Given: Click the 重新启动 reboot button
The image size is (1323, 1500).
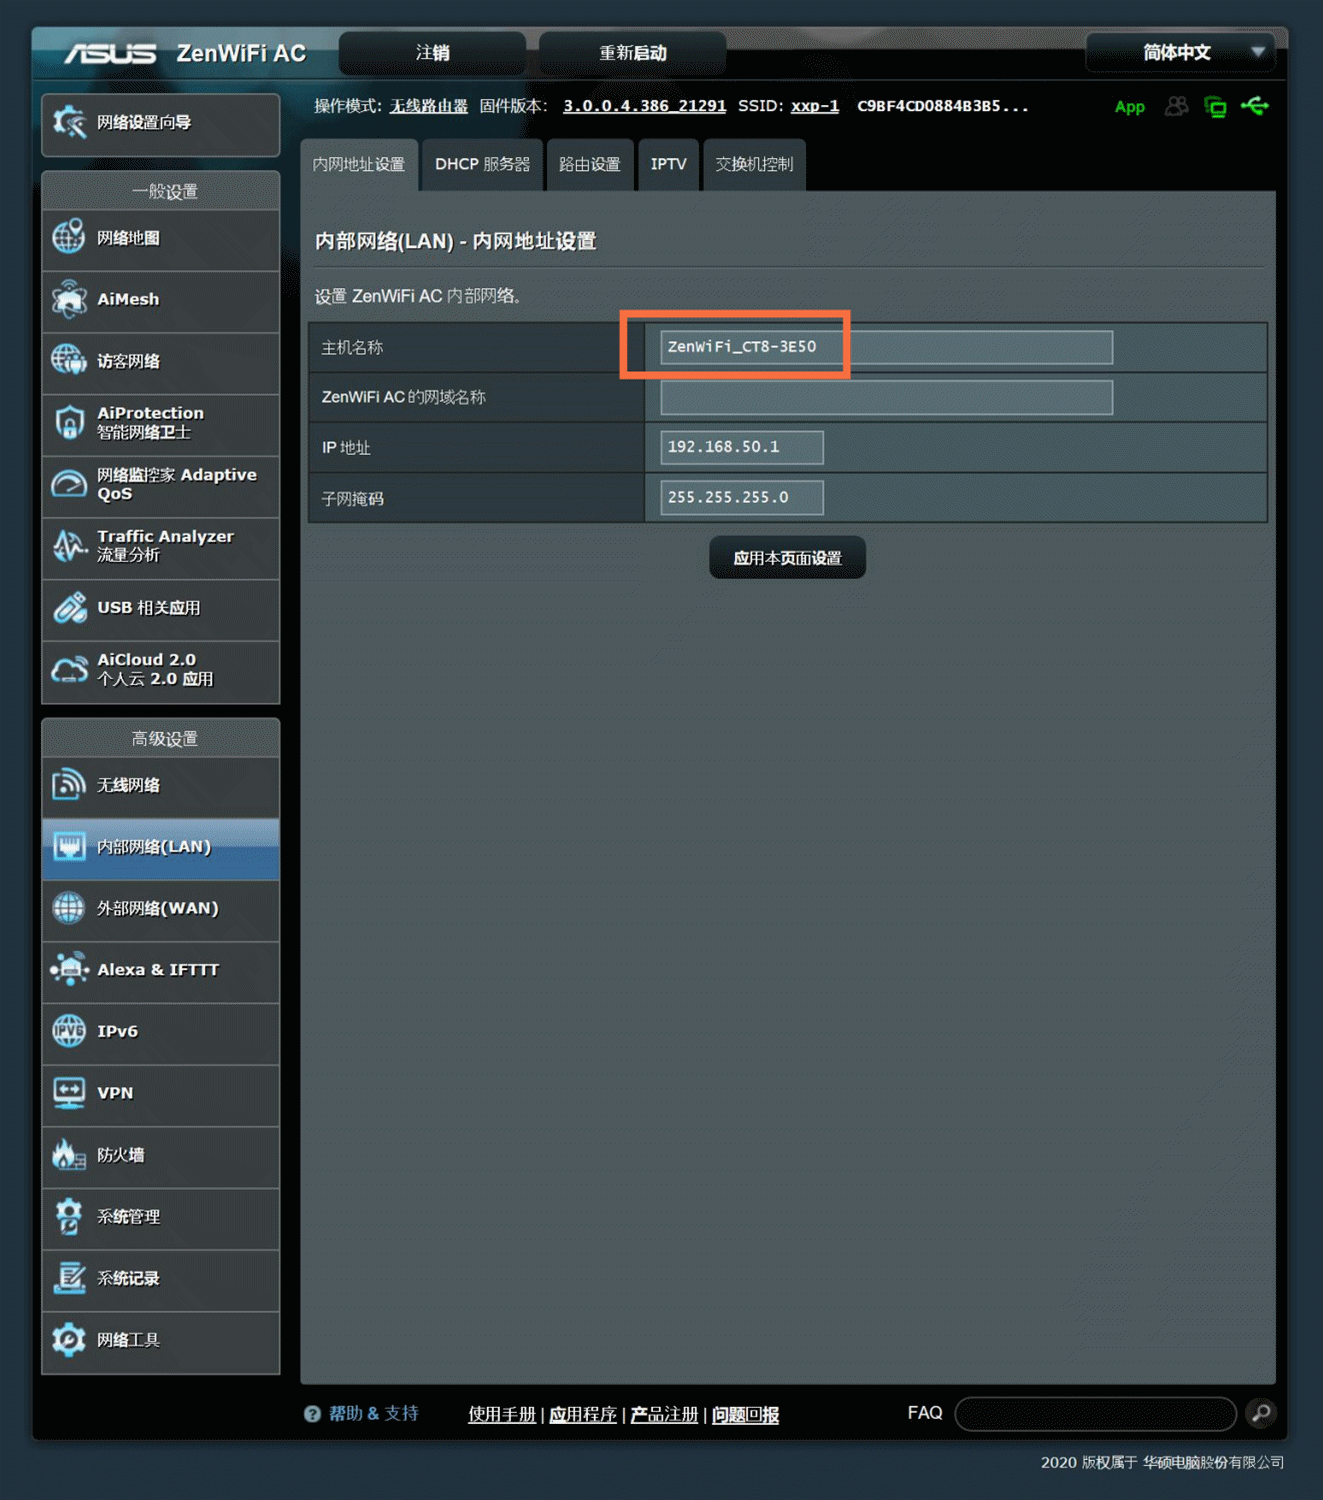Looking at the screenshot, I should [632, 53].
